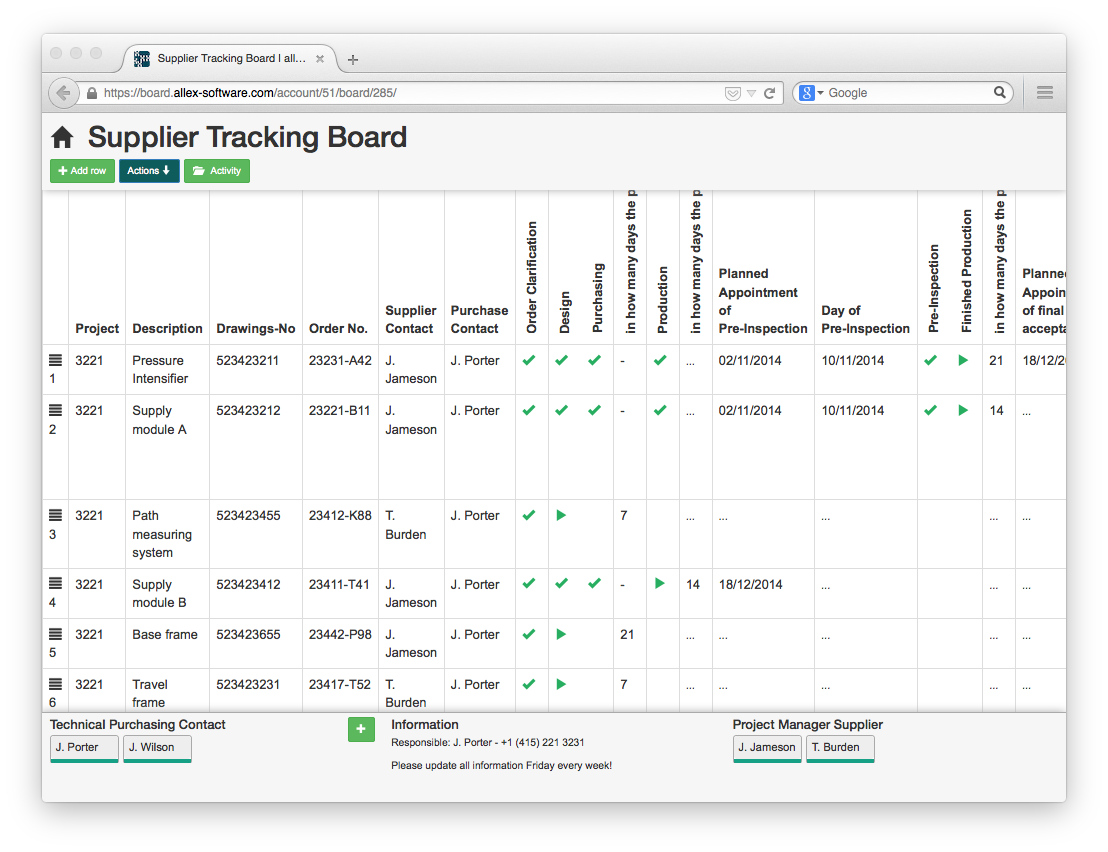Screen dimensions: 1108x852
Task: Click Design in-progress arrow for Travel frame
Action: [x=561, y=685]
